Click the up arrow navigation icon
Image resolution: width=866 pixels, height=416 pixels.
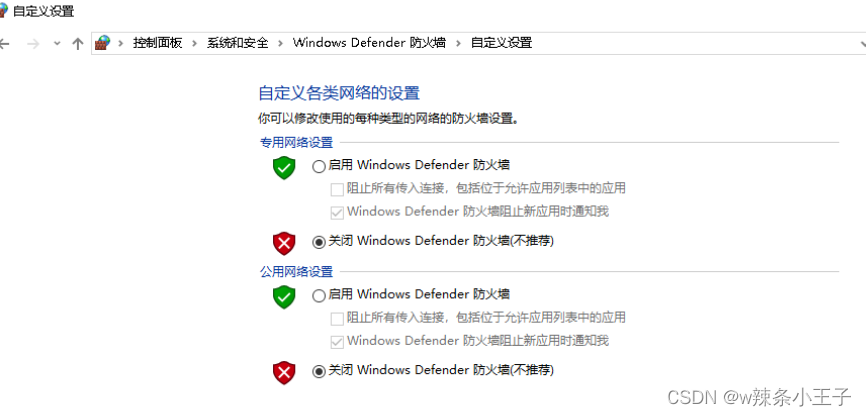pyautogui.click(x=78, y=44)
